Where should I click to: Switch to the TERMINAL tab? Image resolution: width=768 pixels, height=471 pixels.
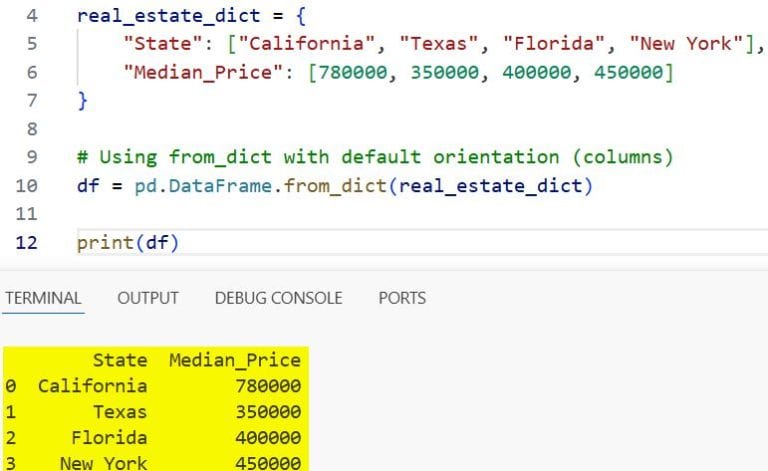(x=43, y=298)
